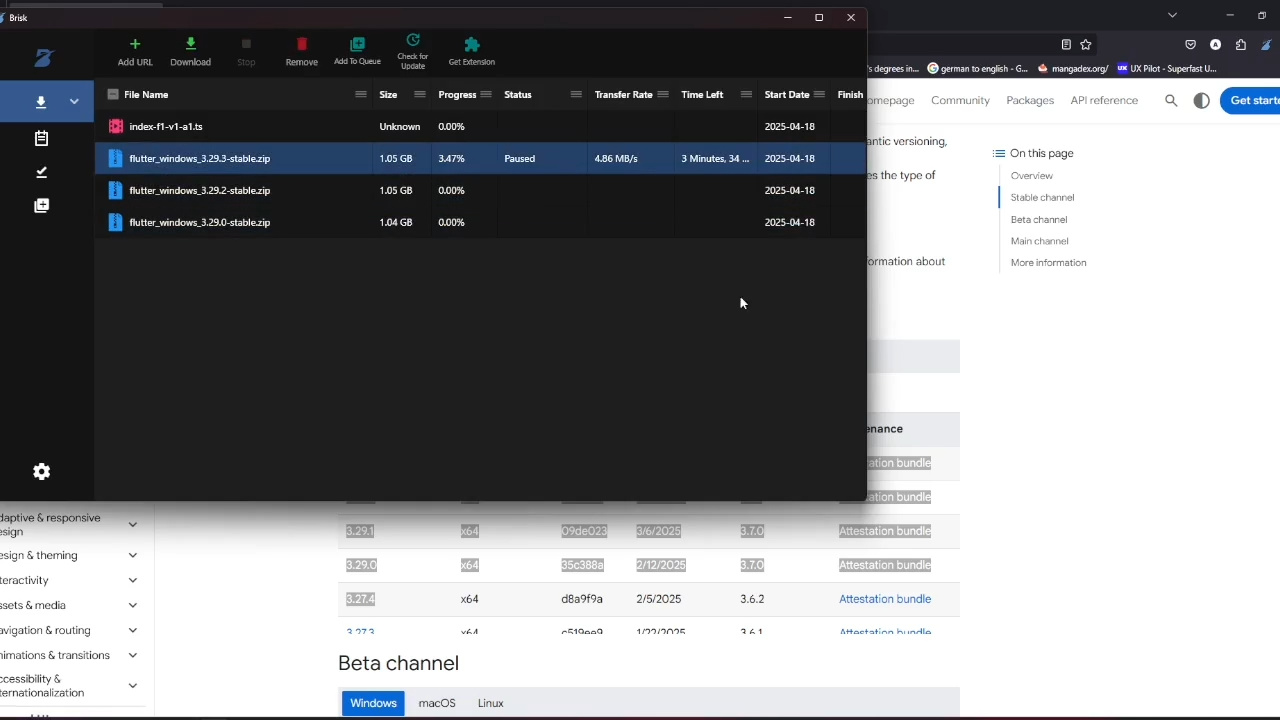Click the red Remove trash icon
This screenshot has height=720, width=1280.
click(x=301, y=44)
